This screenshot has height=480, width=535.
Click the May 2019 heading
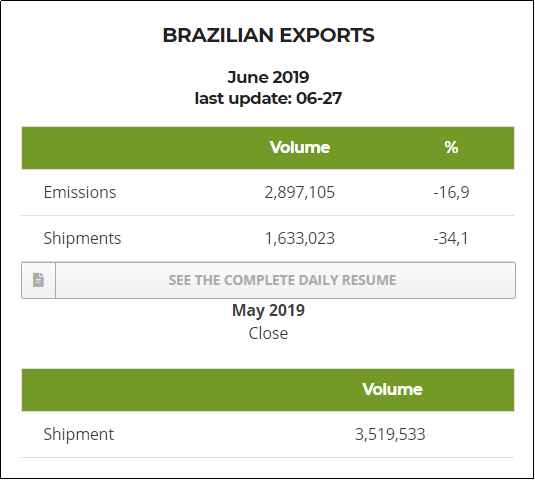[x=268, y=310]
